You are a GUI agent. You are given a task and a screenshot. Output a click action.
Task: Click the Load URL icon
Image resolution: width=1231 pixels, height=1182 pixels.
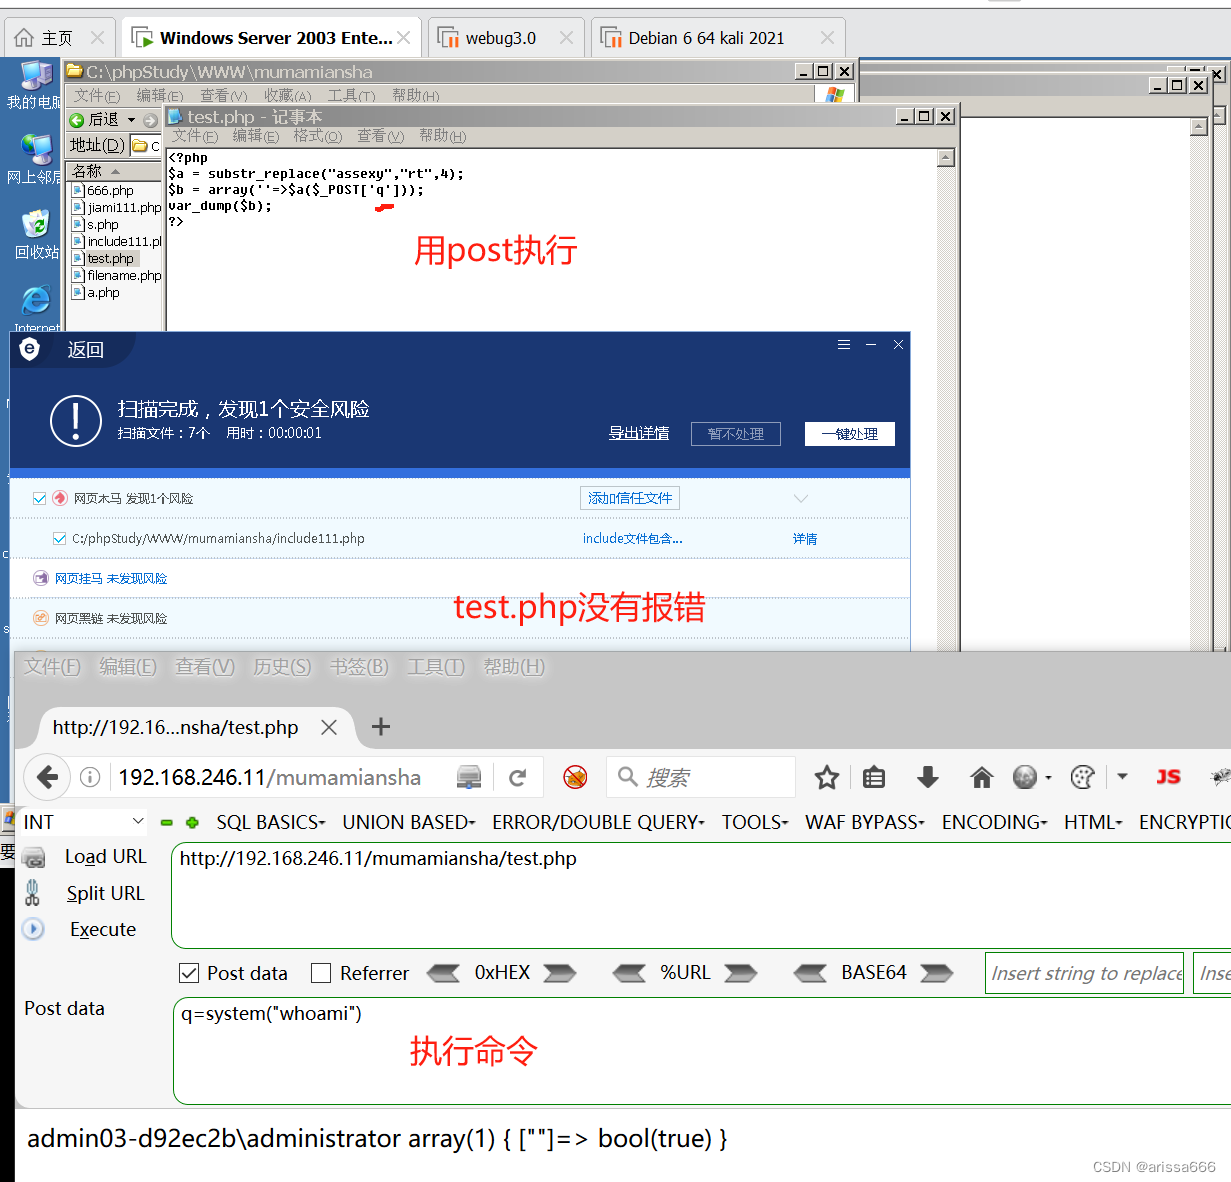(33, 858)
